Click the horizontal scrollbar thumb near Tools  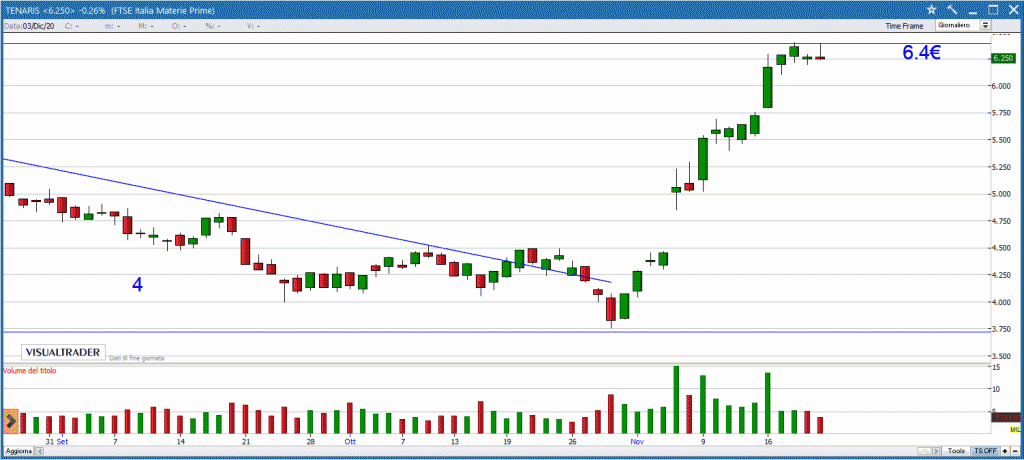[924, 451]
